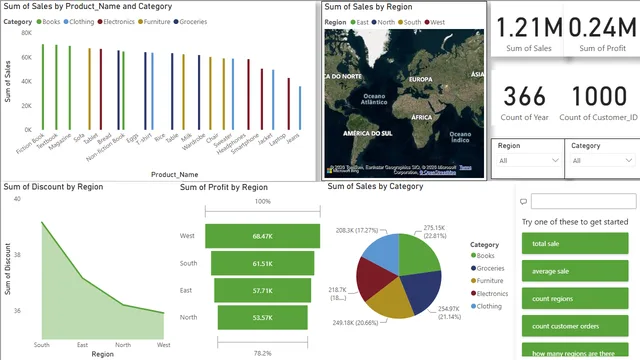This screenshot has height=360, width=640.
Task: Click Books in the pie chart legend
Action: (x=482, y=256)
